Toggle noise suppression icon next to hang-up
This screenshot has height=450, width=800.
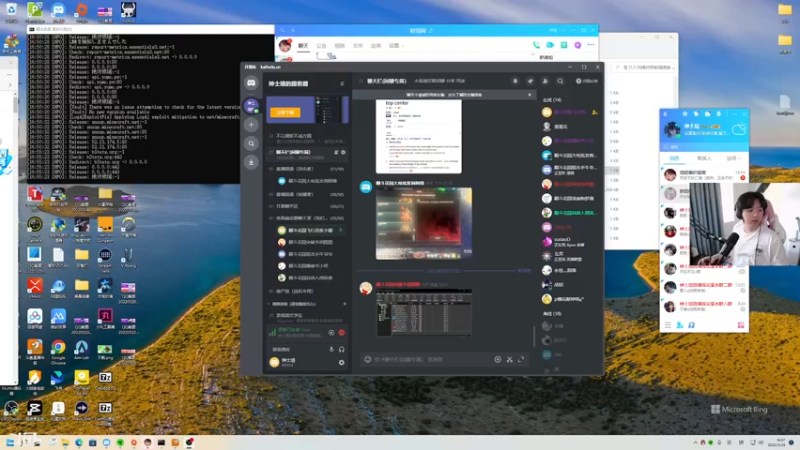(x=331, y=333)
